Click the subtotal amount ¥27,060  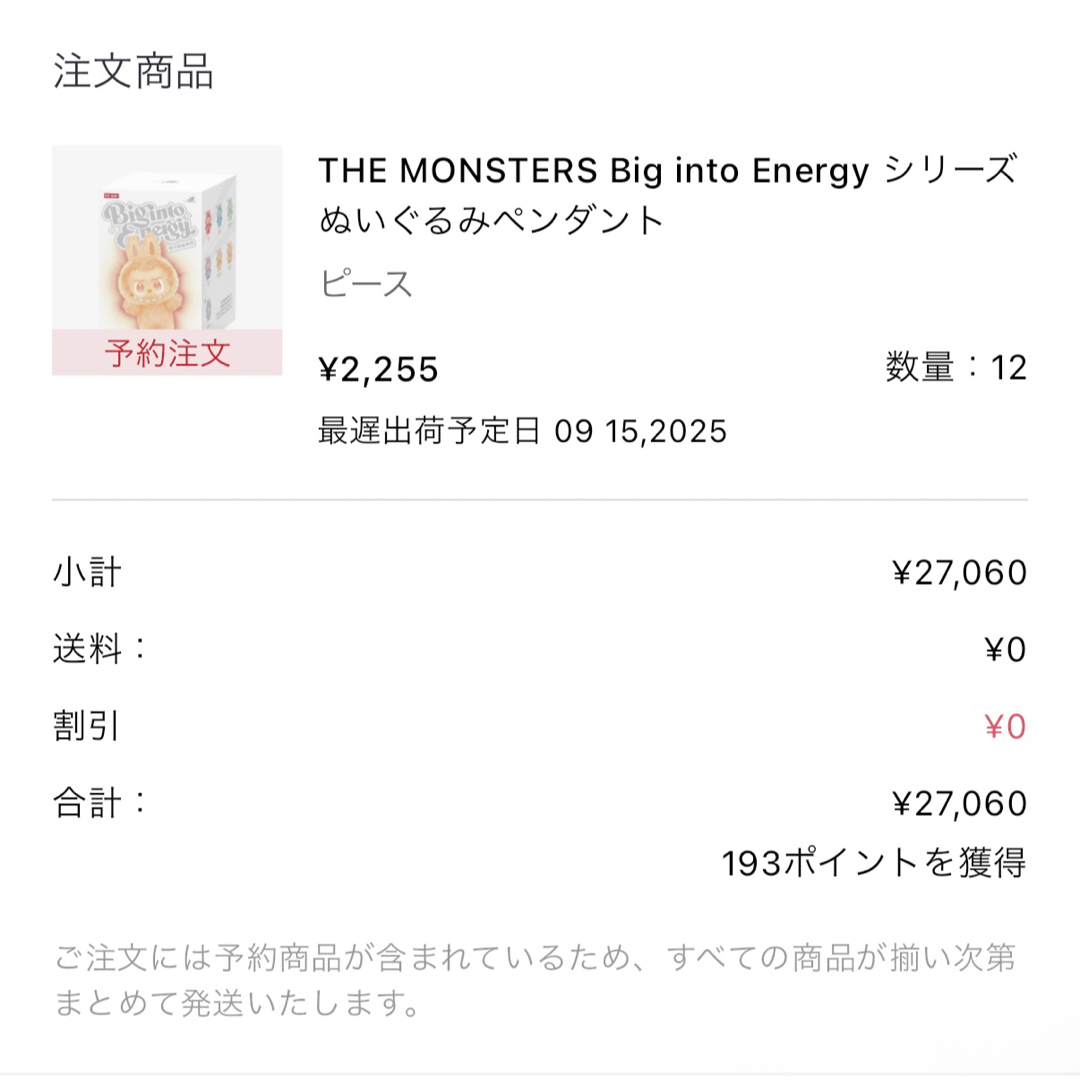pos(959,572)
